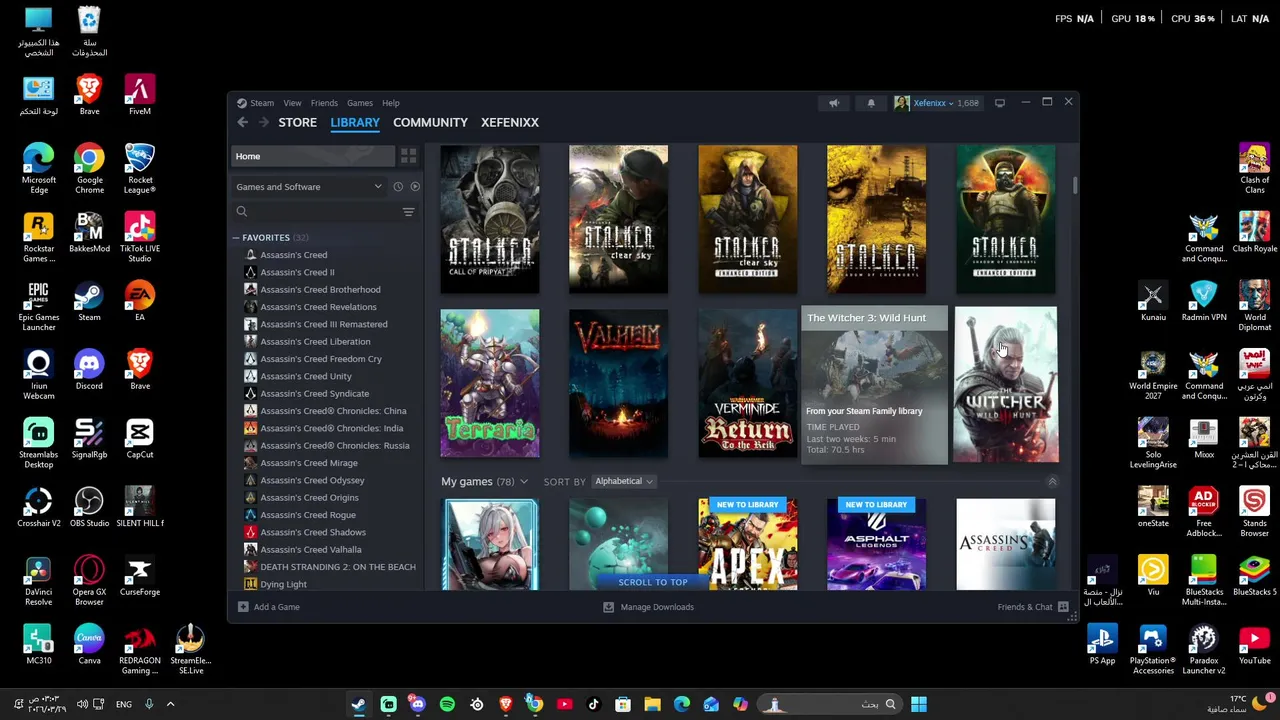The height and width of the screenshot is (720, 1280).
Task: Open File Explorer from taskbar
Action: [652, 704]
